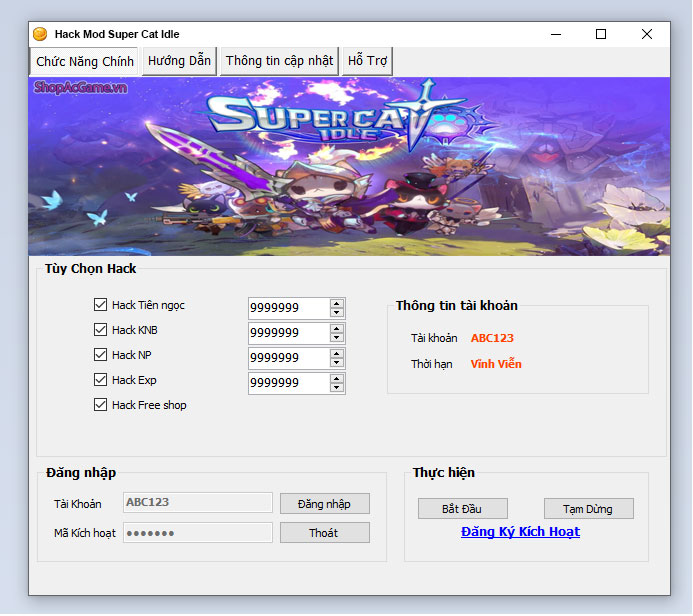Increase the Hack Tiên ngọc value with up arrow
Image resolution: width=693 pixels, height=616 pixels.
coord(337,304)
